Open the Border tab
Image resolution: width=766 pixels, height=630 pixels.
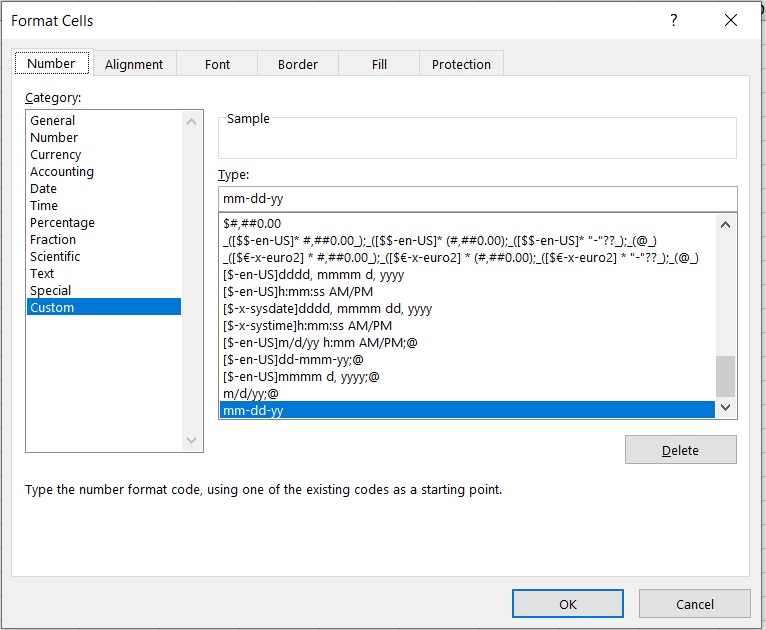(298, 64)
